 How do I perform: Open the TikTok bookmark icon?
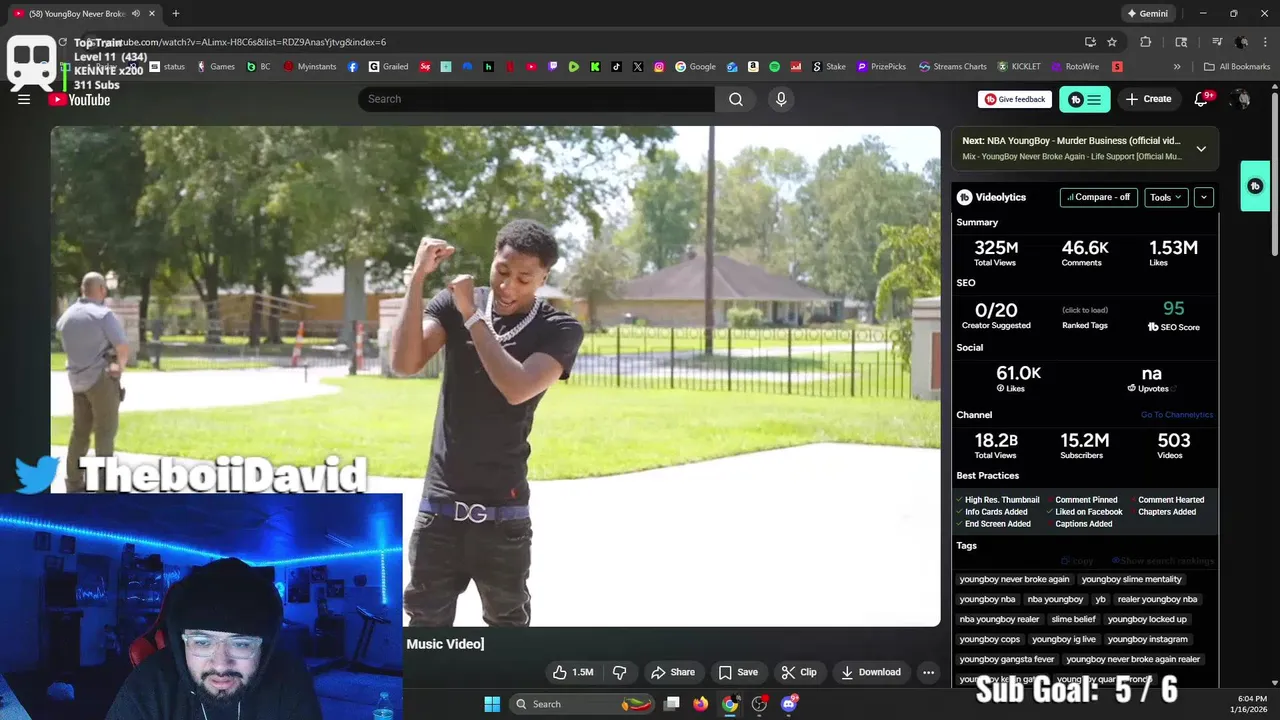616,67
